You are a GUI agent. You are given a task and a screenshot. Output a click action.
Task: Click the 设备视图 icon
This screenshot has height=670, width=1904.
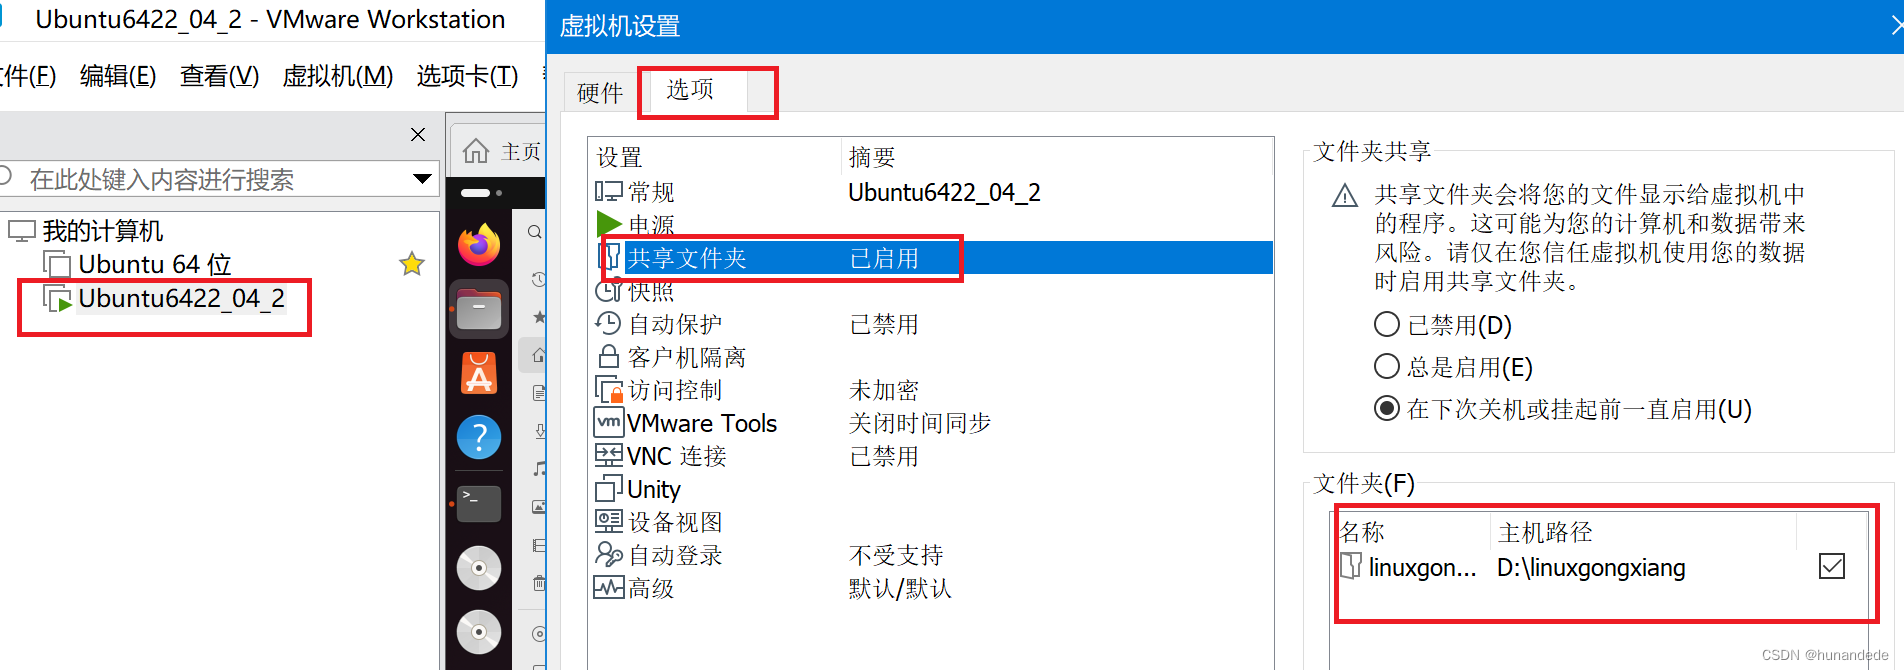[x=608, y=521]
